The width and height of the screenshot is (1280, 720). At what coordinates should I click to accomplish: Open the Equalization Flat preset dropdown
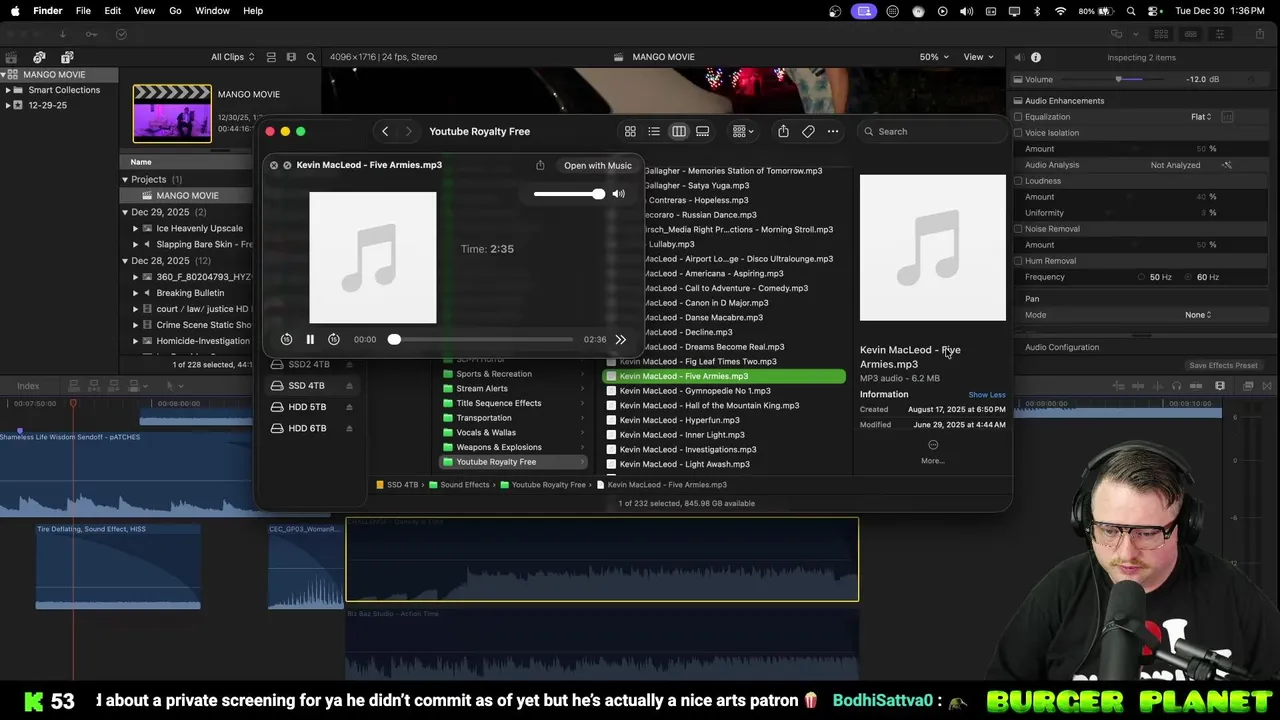[x=1201, y=117]
